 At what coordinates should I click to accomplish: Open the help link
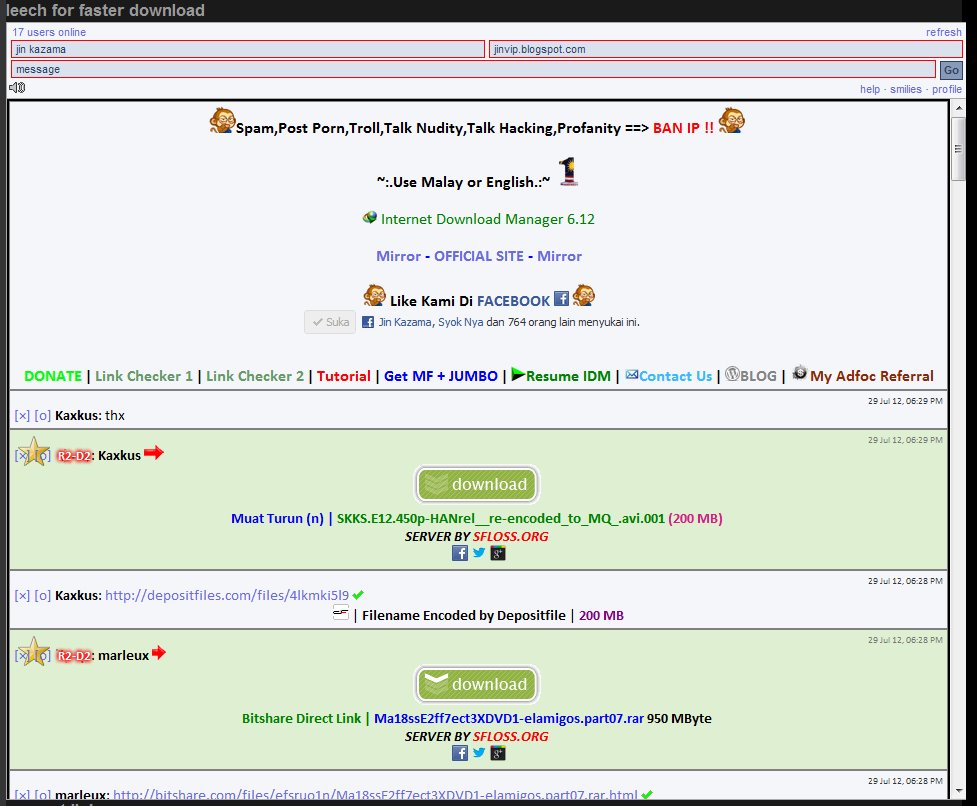pyautogui.click(x=870, y=89)
